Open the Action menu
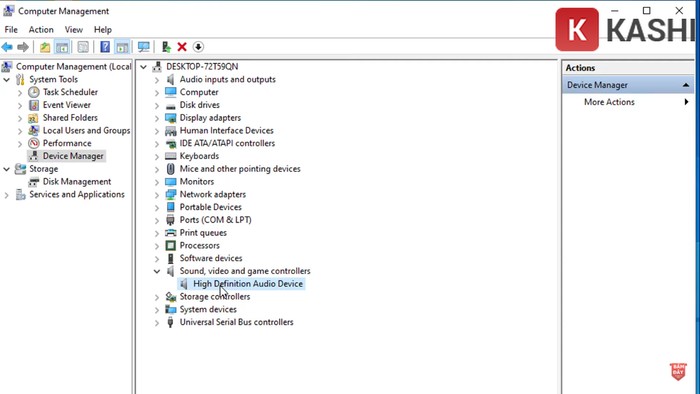Viewport: 700px width, 394px height. click(x=41, y=29)
